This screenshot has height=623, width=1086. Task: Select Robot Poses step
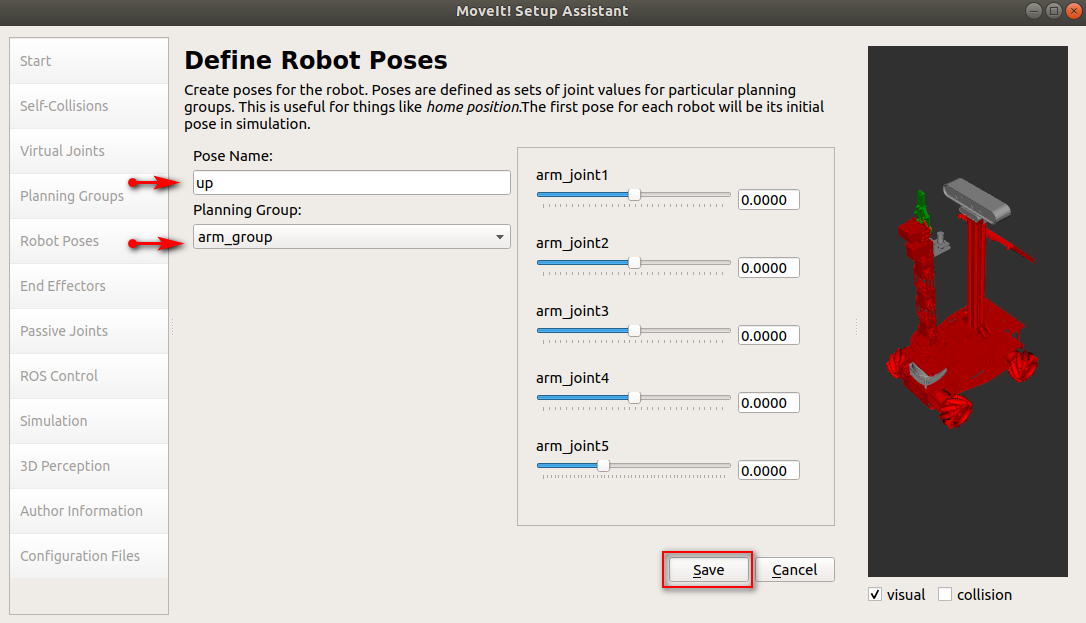click(x=89, y=241)
